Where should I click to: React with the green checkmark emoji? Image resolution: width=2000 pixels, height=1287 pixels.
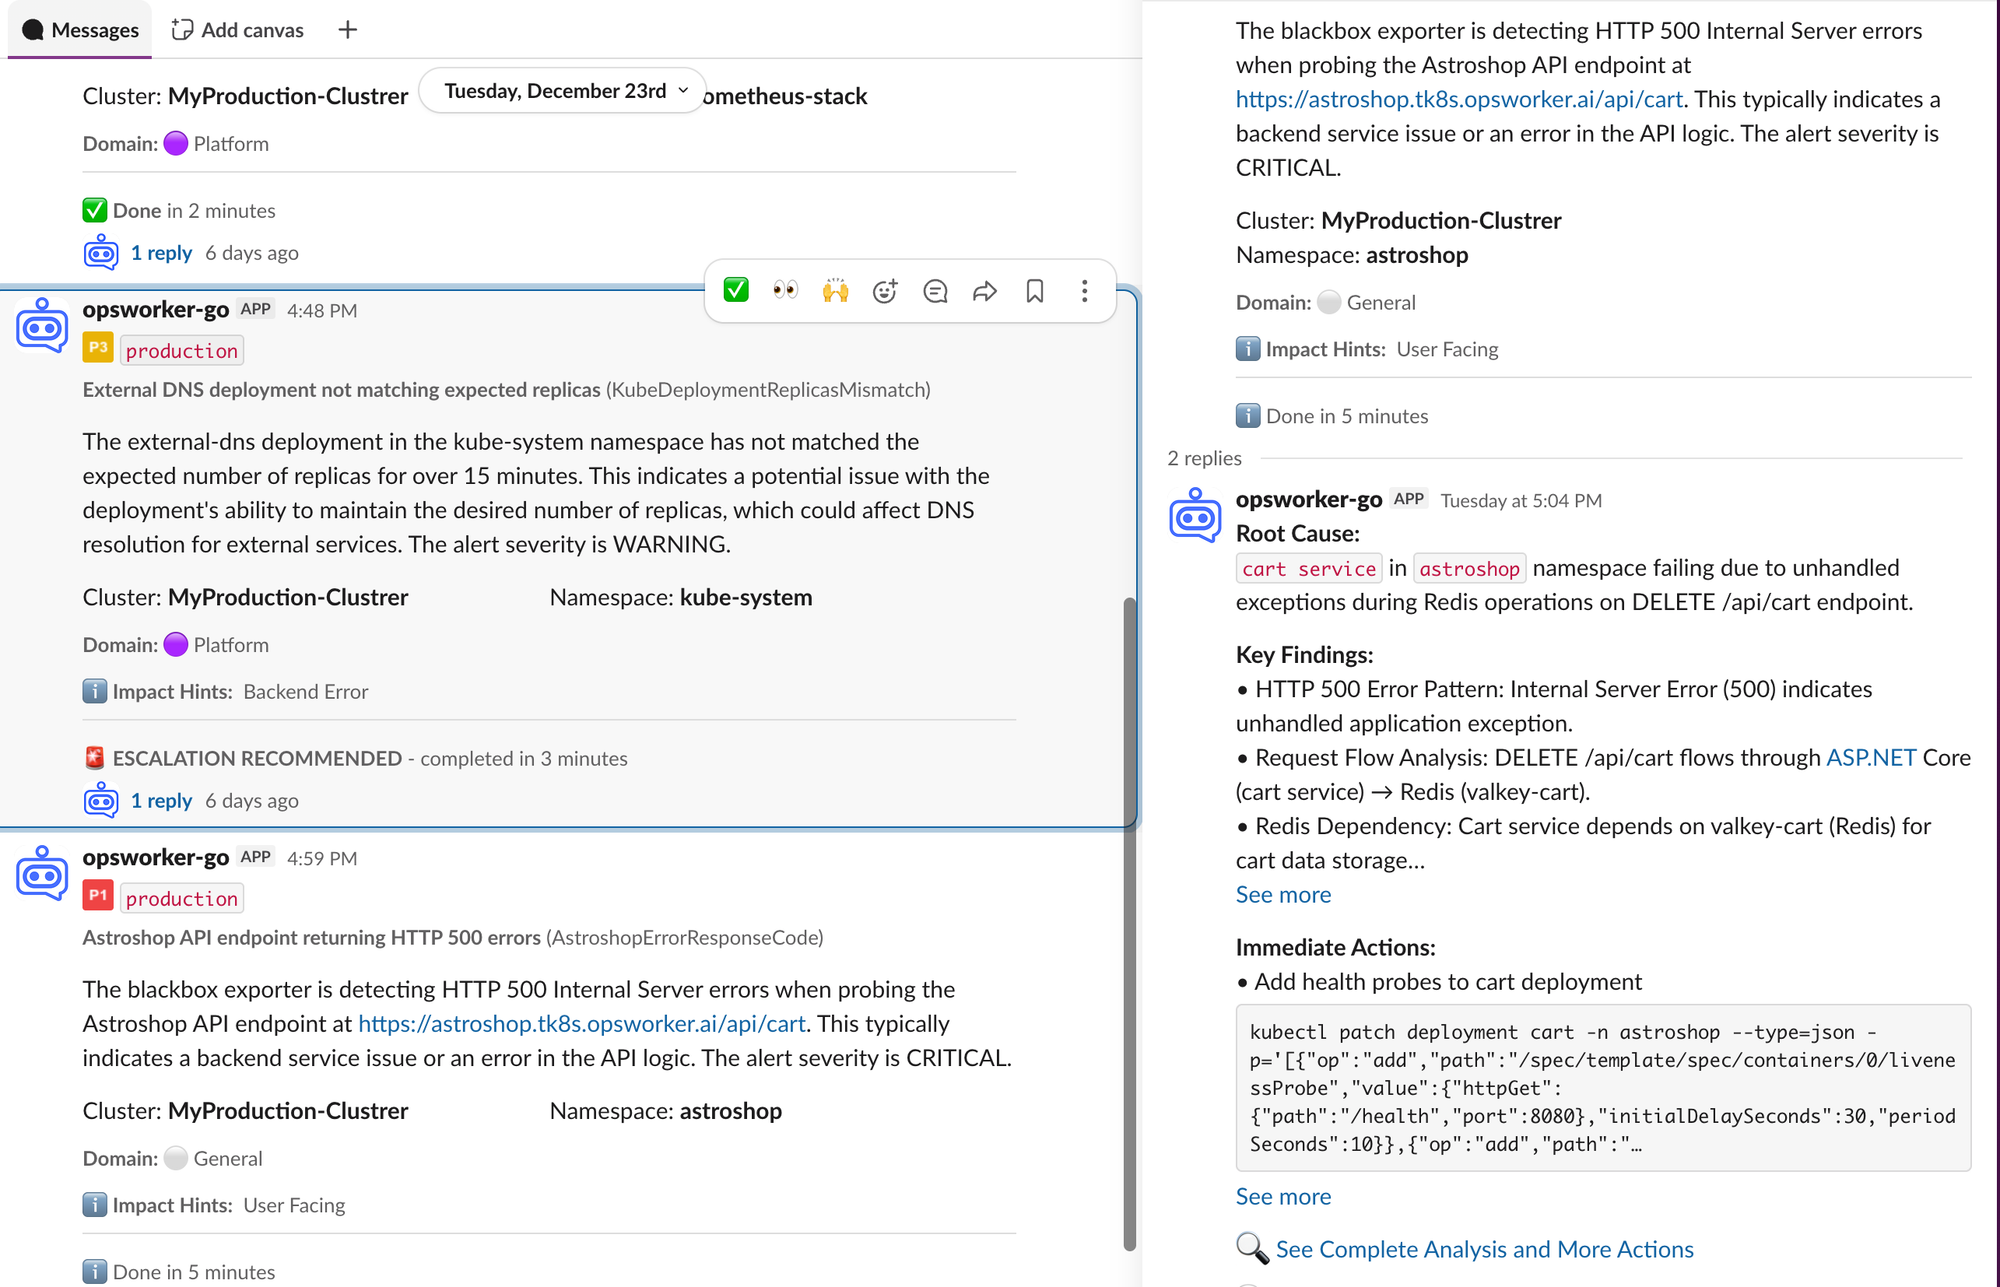click(736, 291)
